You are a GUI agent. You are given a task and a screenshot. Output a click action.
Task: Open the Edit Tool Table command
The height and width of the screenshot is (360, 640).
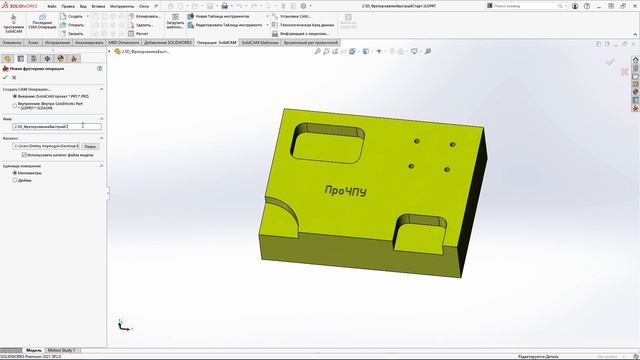tap(225, 25)
